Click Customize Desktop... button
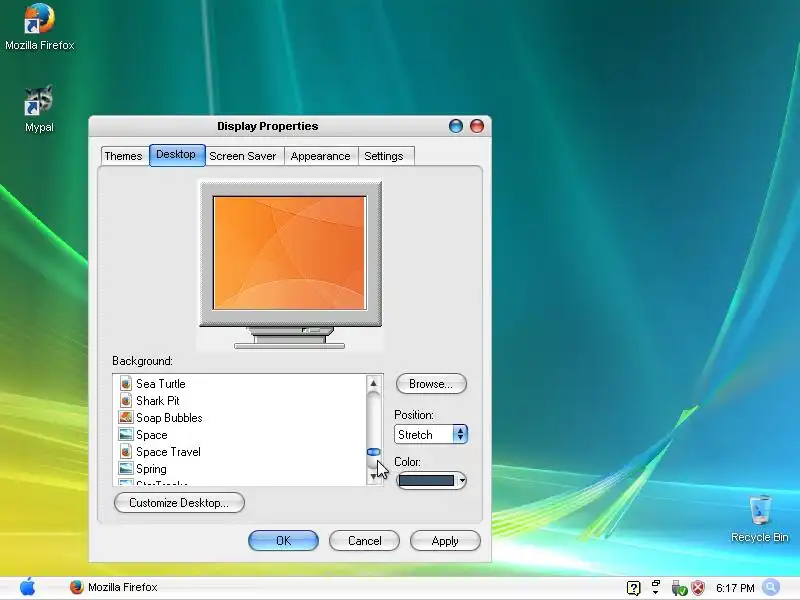 point(179,503)
